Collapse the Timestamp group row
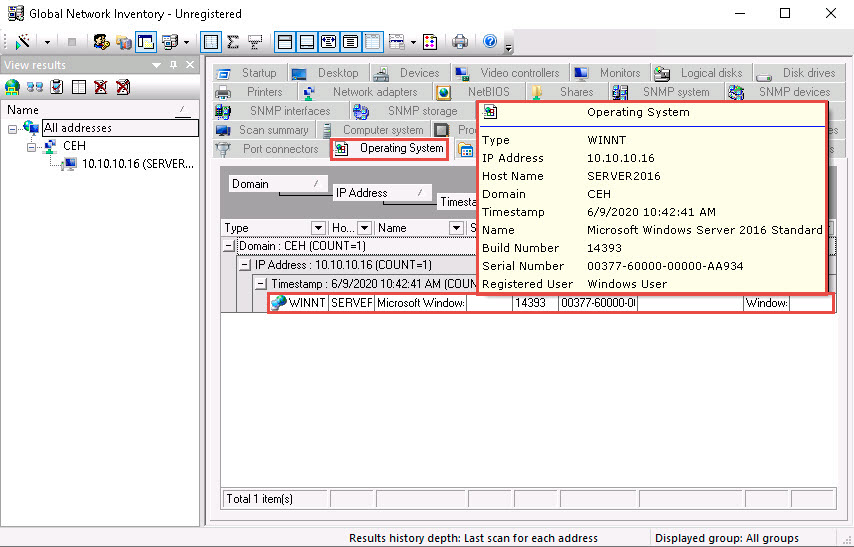This screenshot has width=854, height=547. coord(261,284)
